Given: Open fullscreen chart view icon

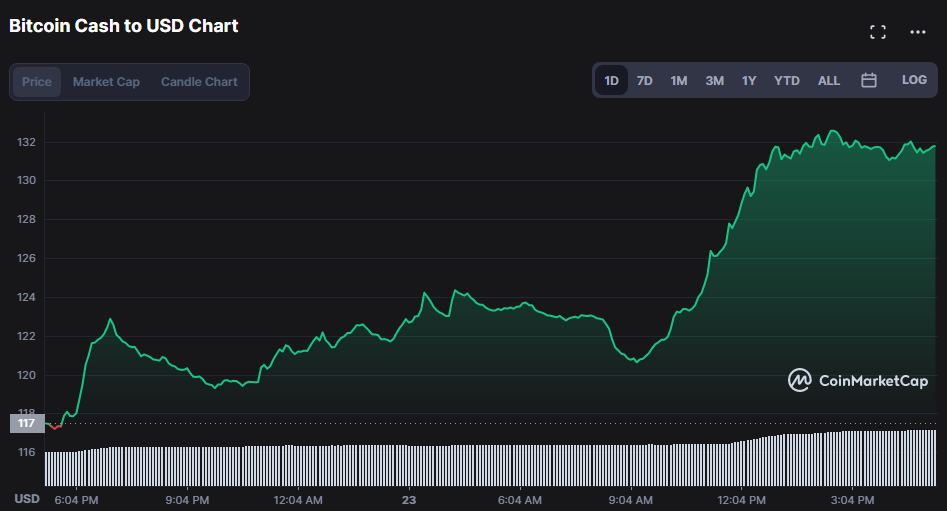Looking at the screenshot, I should tap(878, 32).
